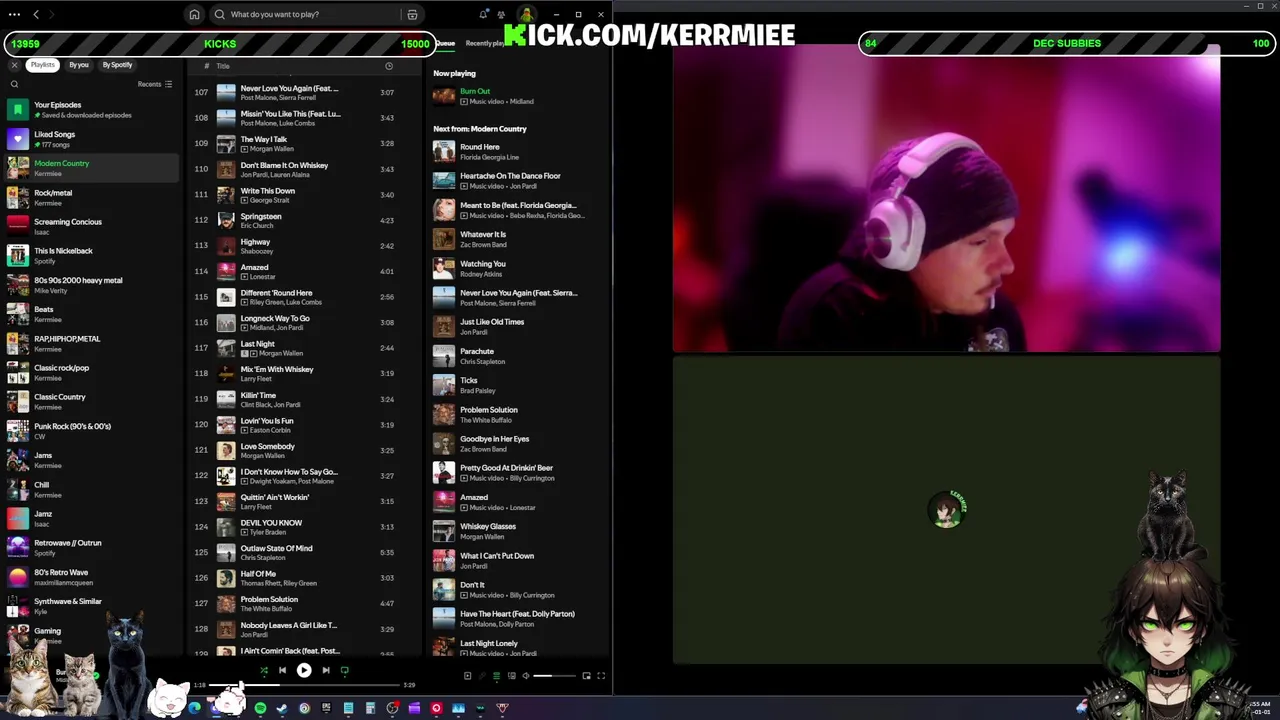The height and width of the screenshot is (720, 1280).
Task: Go back with the left arrow
Action: pyautogui.click(x=36, y=14)
